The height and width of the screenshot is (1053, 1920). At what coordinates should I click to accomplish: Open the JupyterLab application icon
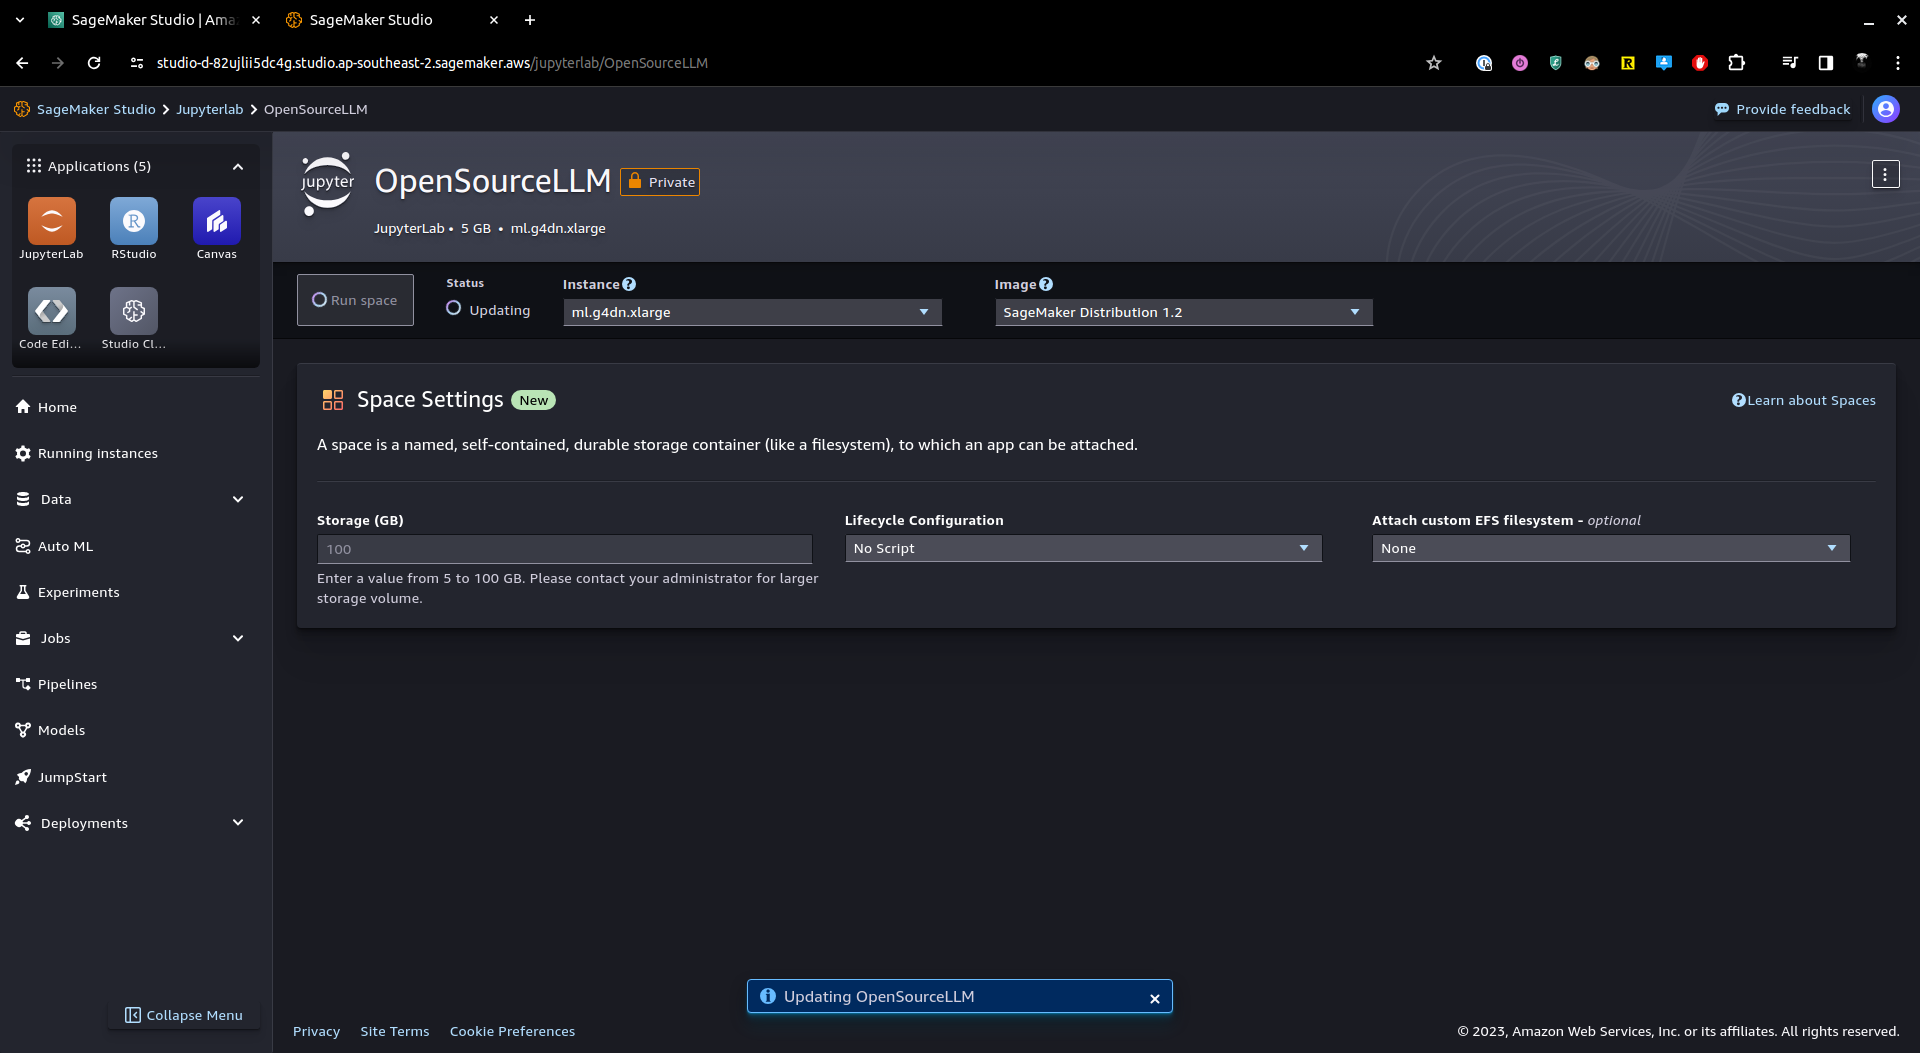coord(51,222)
